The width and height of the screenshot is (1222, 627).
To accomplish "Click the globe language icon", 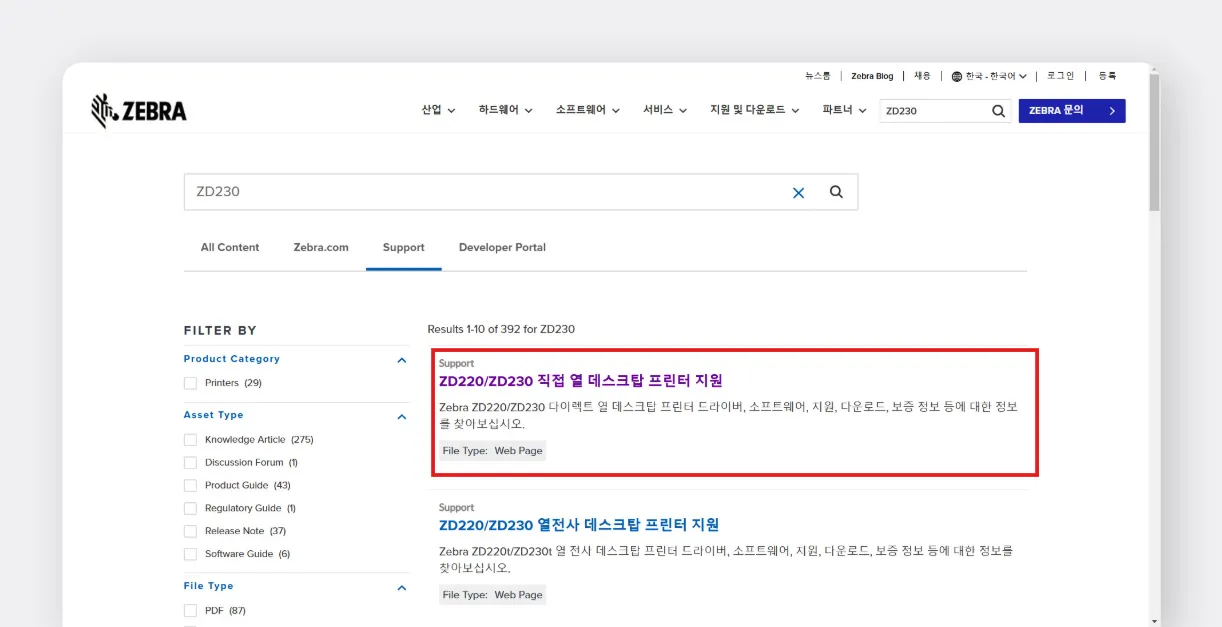I will tap(957, 76).
